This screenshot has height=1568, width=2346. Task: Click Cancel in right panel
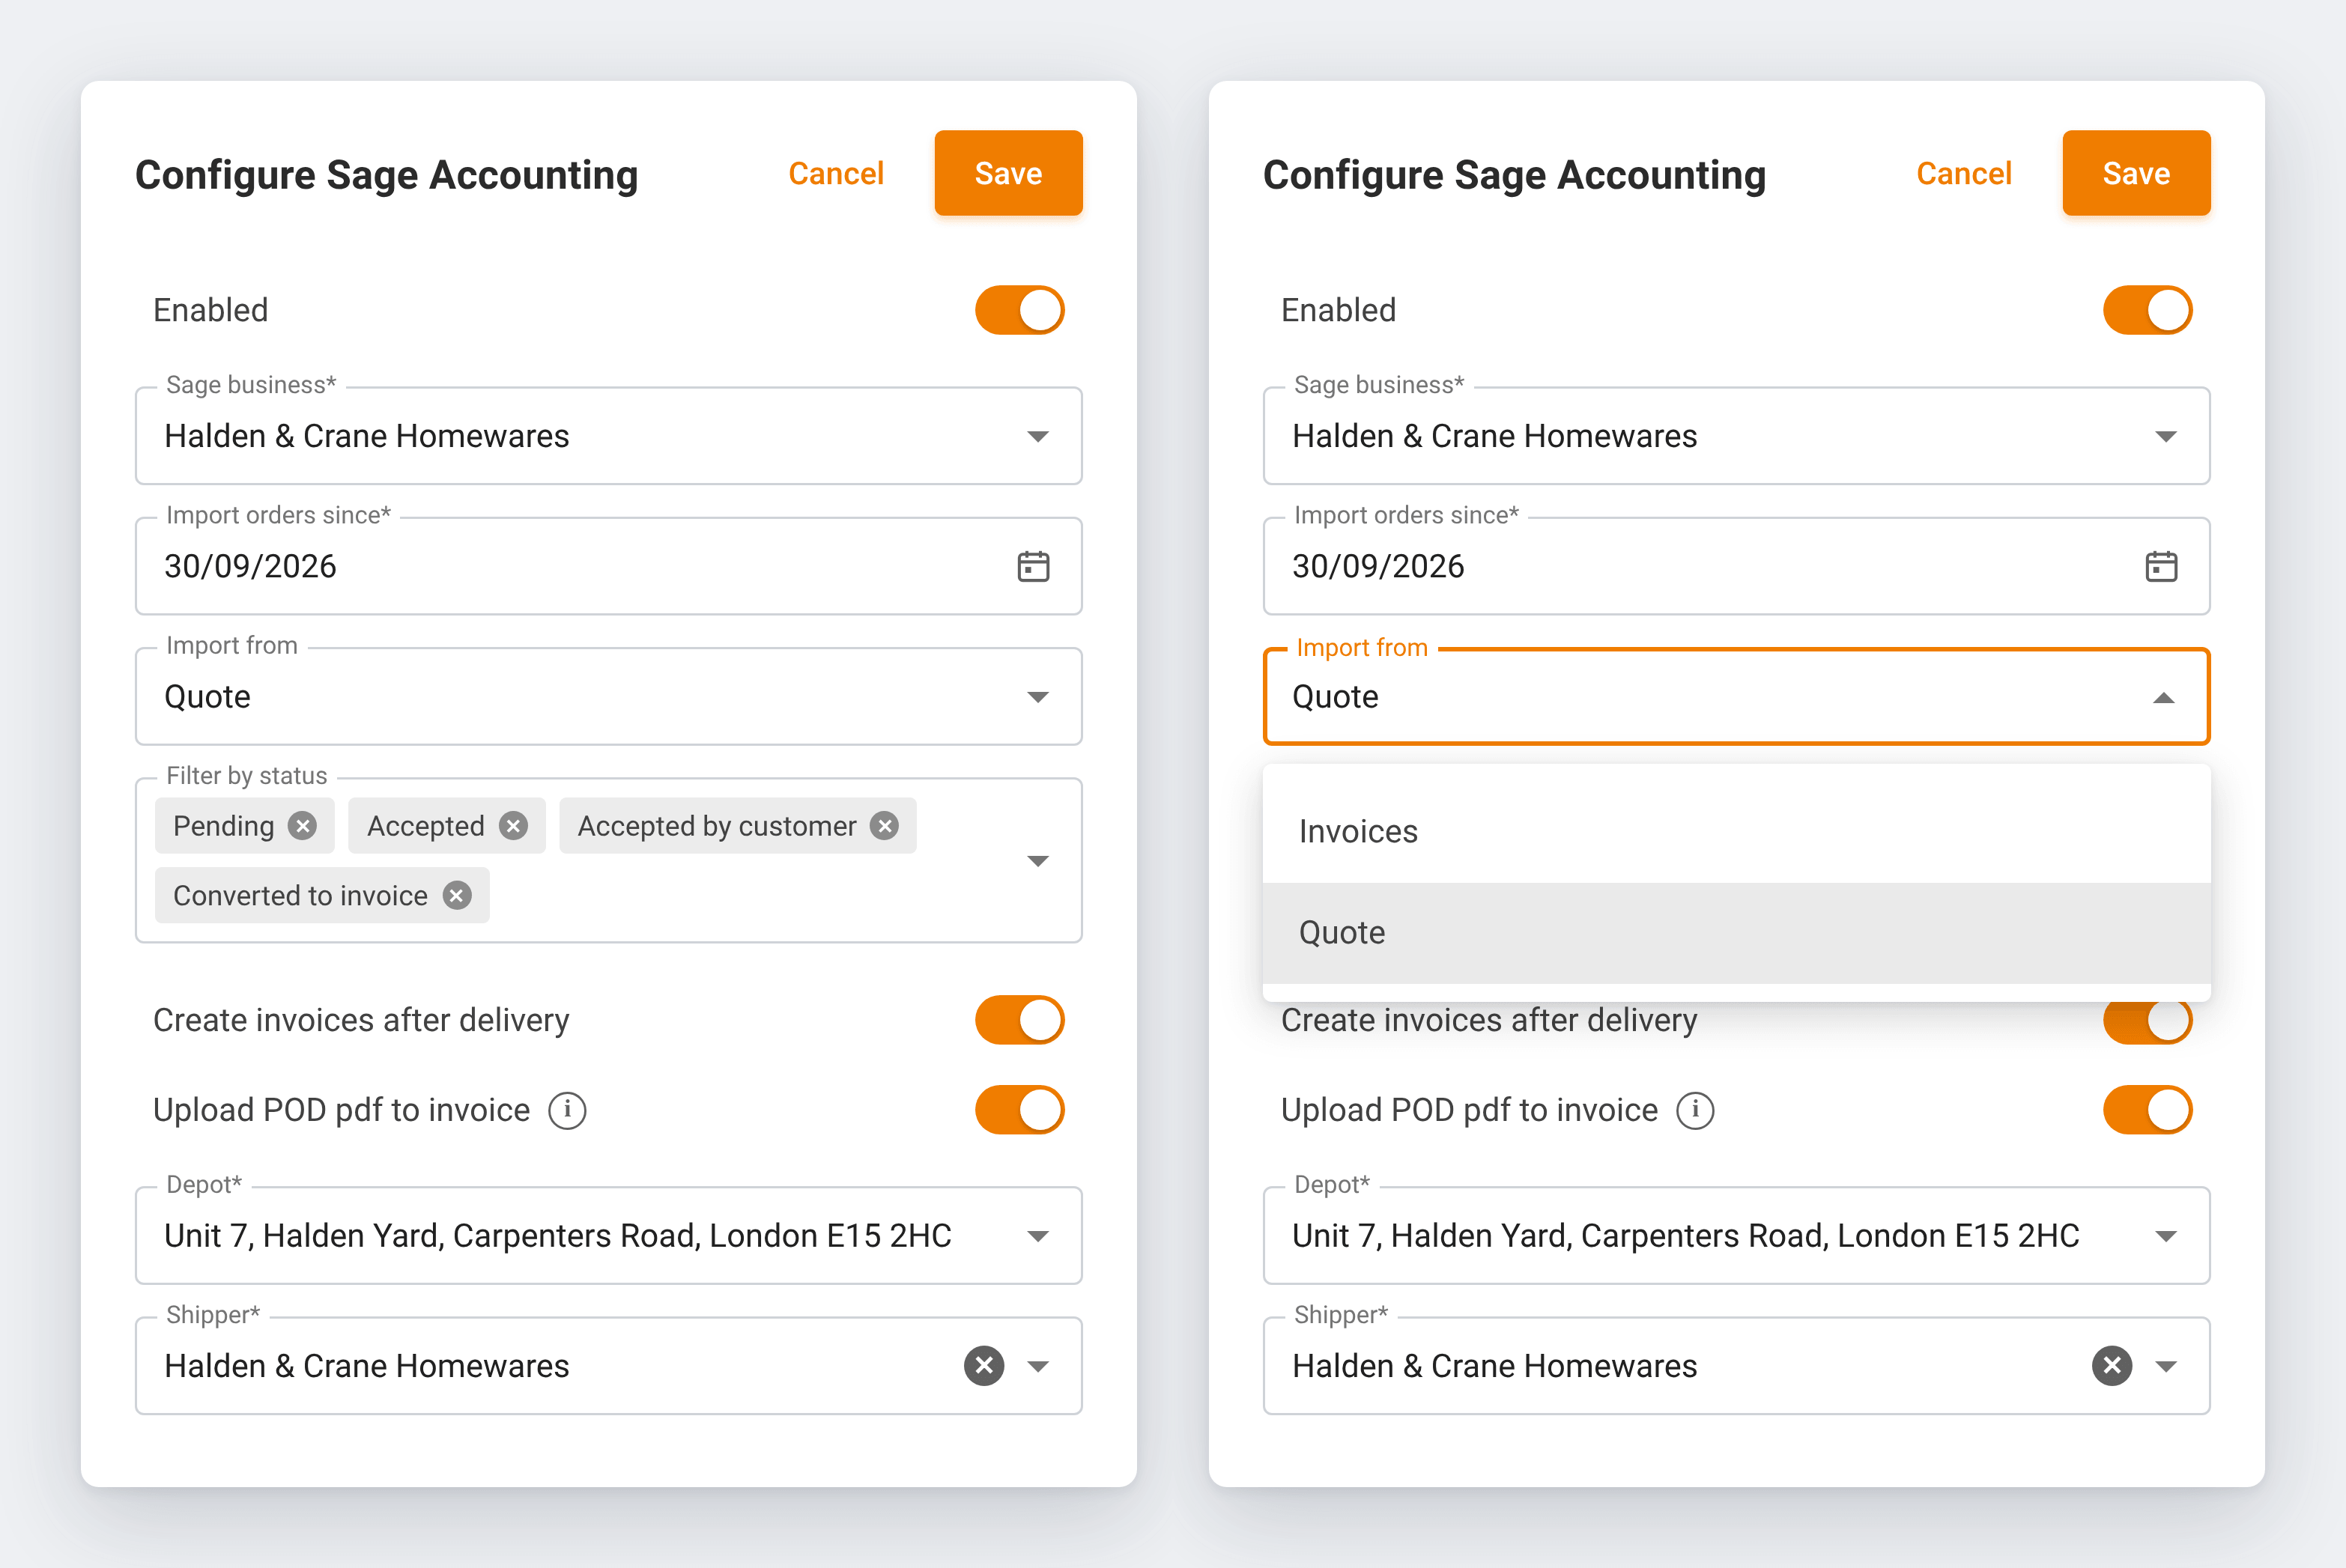[x=1964, y=173]
